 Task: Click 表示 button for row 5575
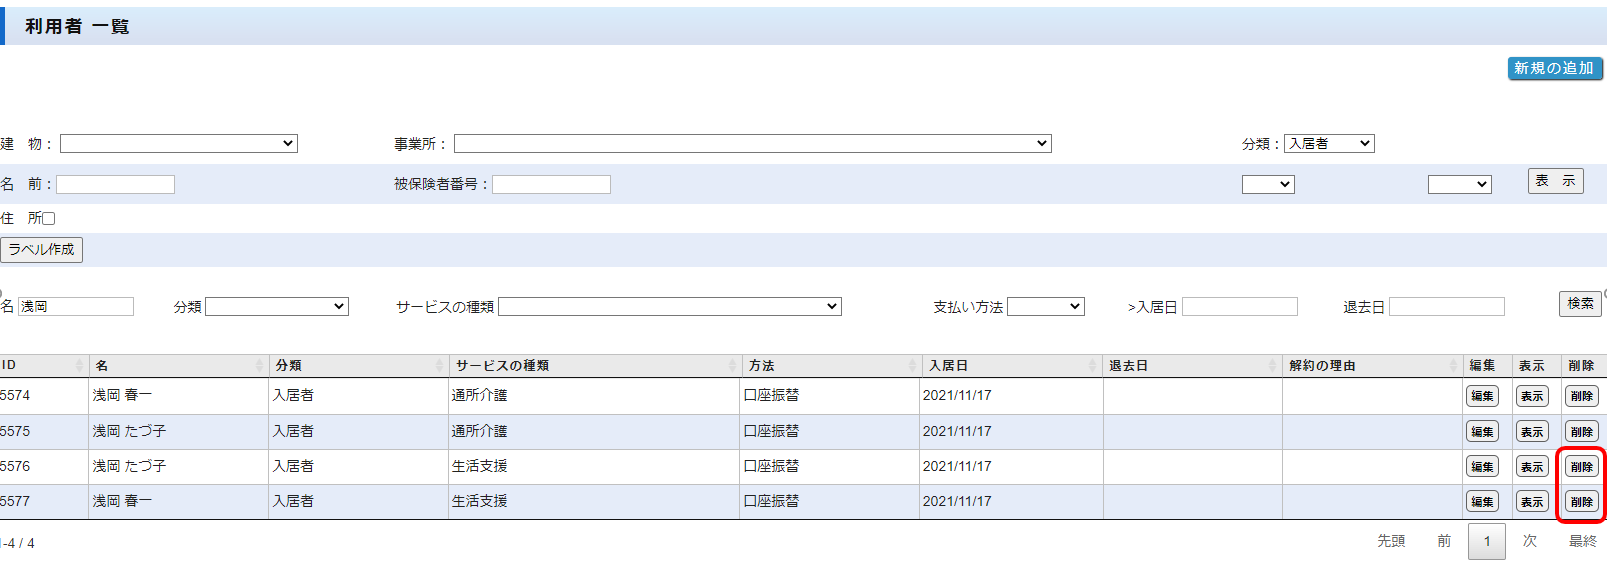click(x=1531, y=432)
